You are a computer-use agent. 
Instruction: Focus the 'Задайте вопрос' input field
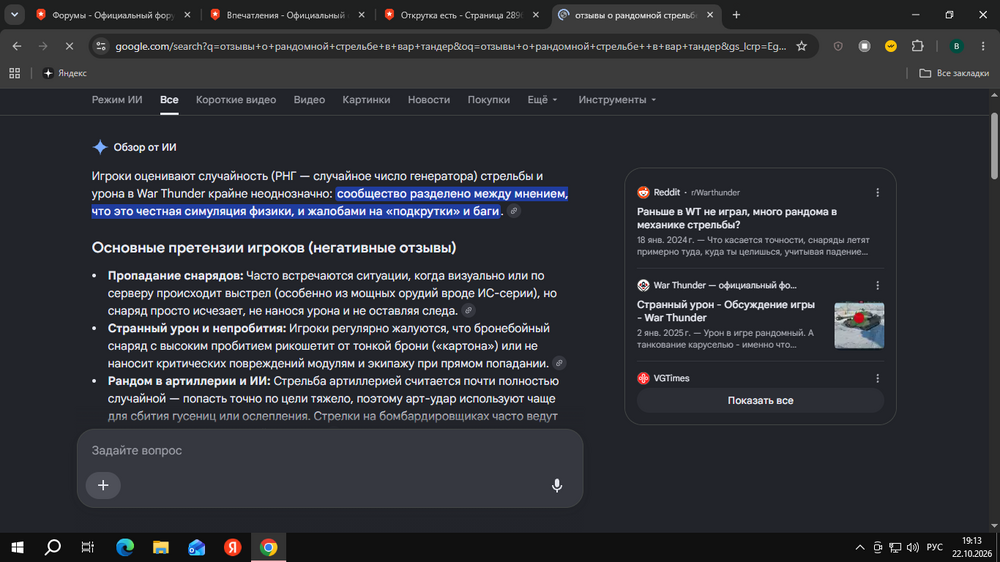coord(330,450)
